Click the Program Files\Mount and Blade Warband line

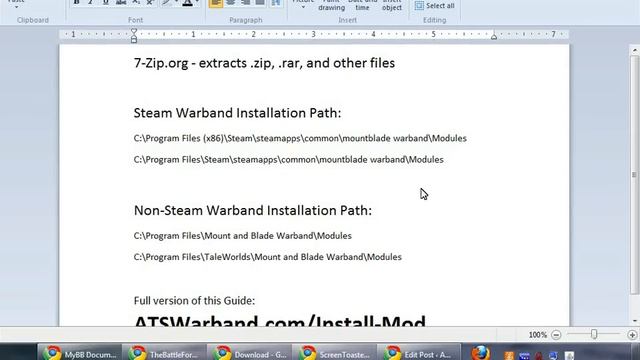pos(242,236)
